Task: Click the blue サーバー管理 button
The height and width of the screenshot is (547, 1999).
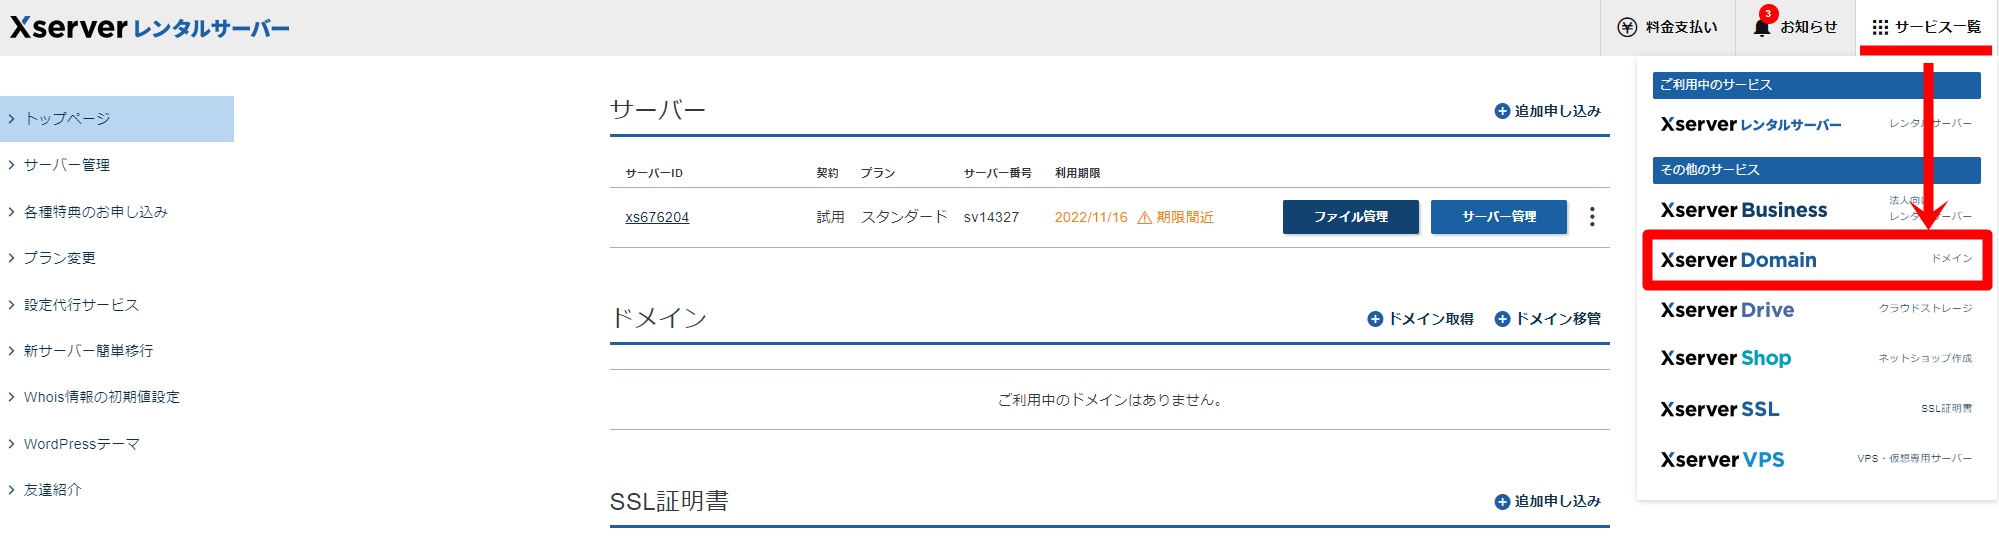Action: pos(1498,217)
